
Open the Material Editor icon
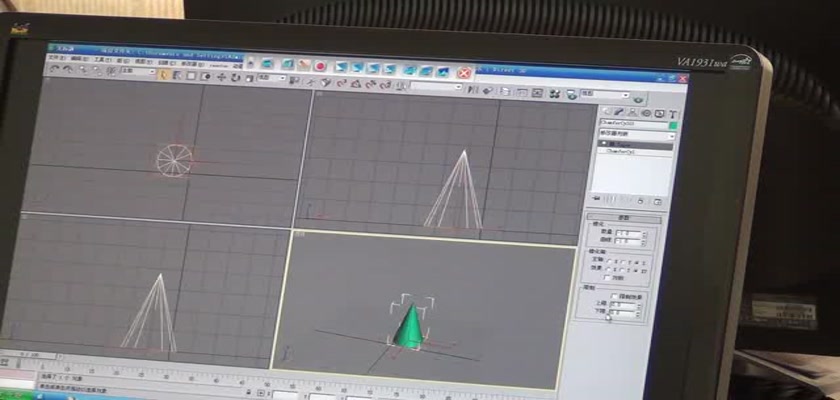pos(555,94)
